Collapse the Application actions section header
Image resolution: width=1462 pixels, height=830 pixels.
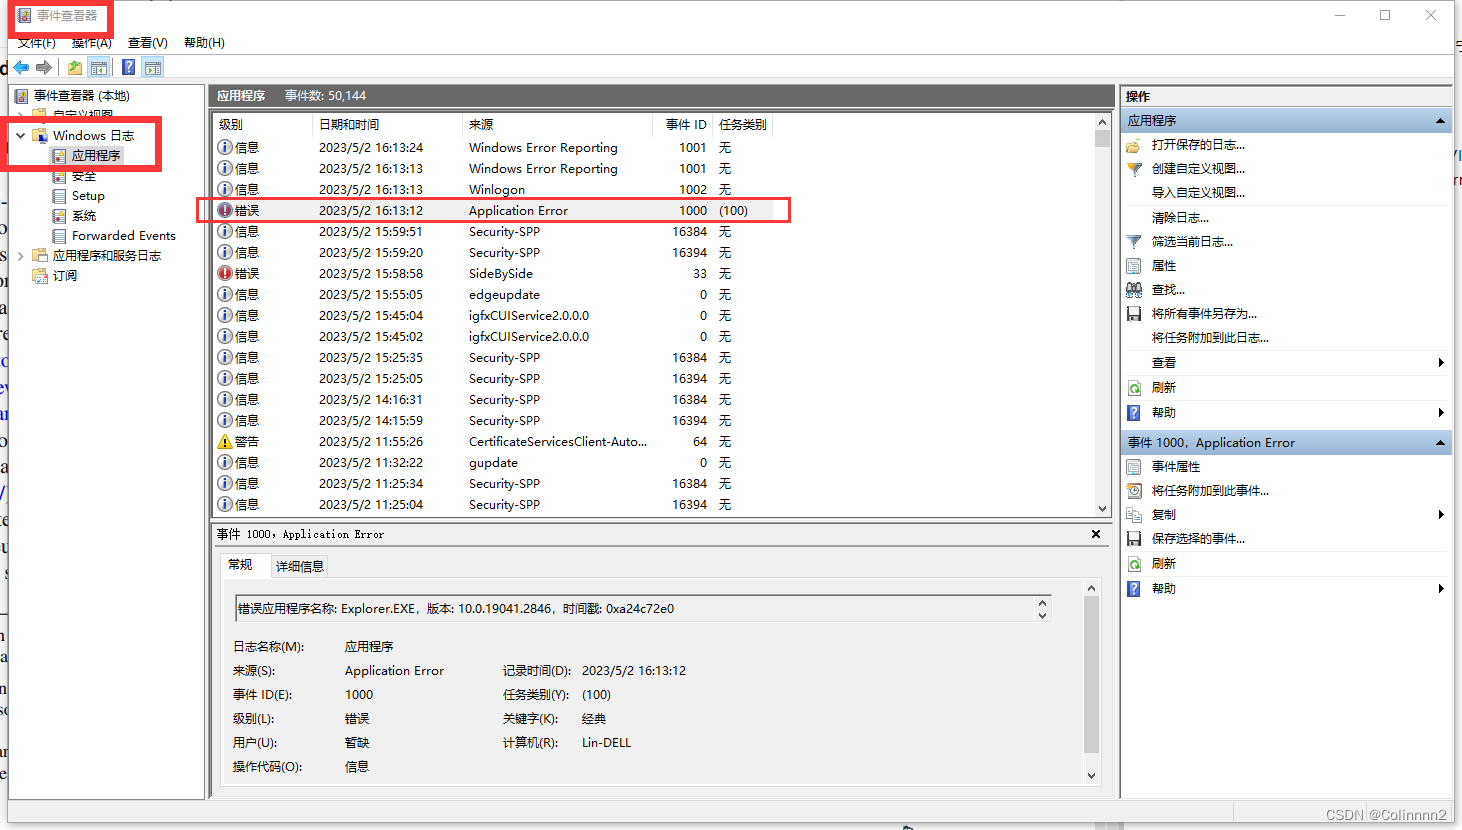coord(1440,120)
